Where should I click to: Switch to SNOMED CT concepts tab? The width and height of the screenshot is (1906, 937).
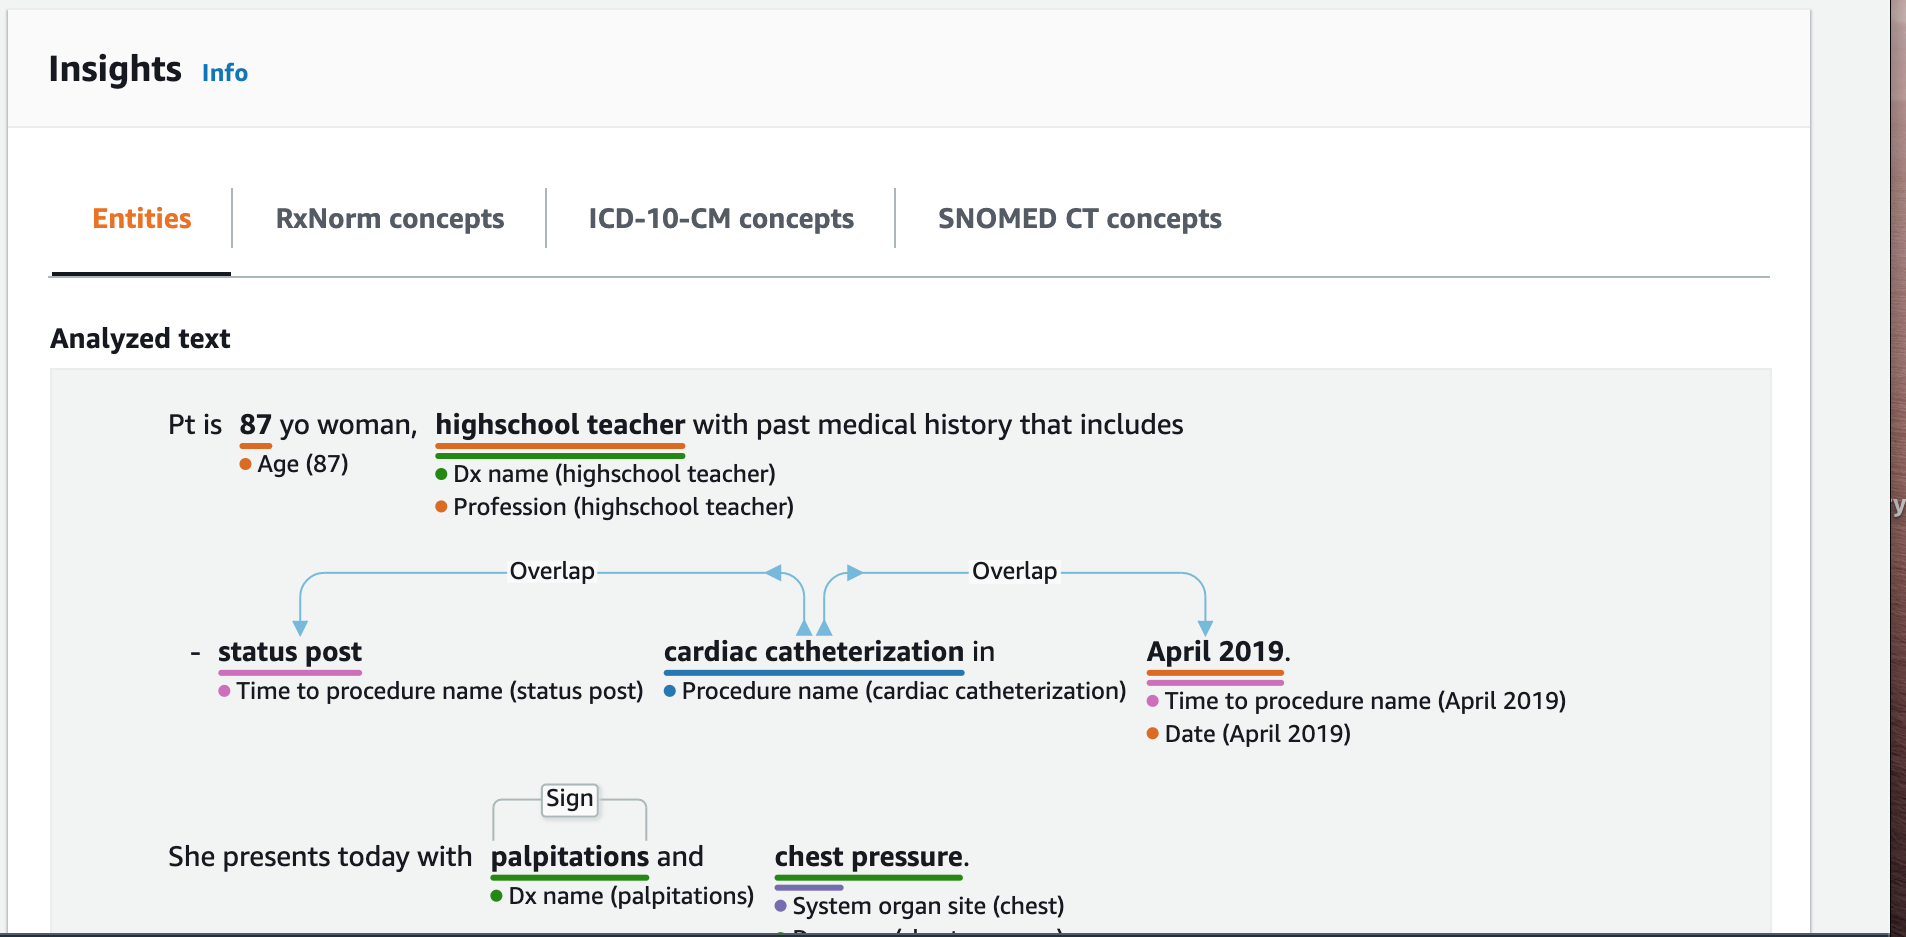pos(1079,219)
